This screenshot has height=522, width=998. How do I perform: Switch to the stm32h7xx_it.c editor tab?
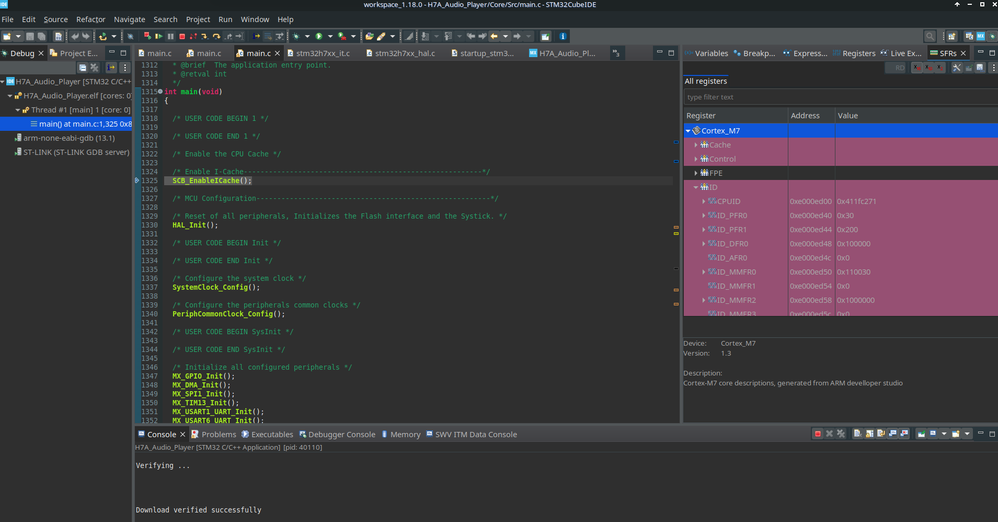[318, 53]
